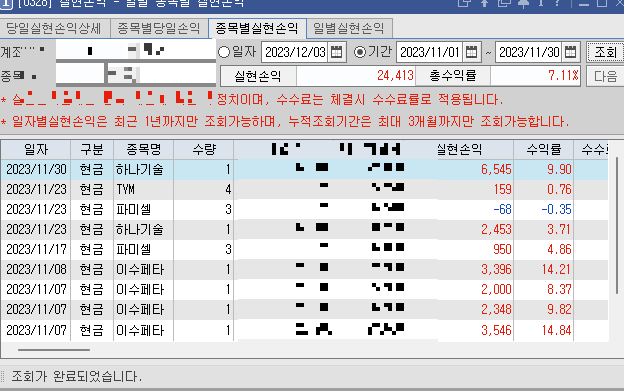Select the 기간 radio button
Image resolution: width=624 pixels, height=391 pixels.
(x=360, y=52)
